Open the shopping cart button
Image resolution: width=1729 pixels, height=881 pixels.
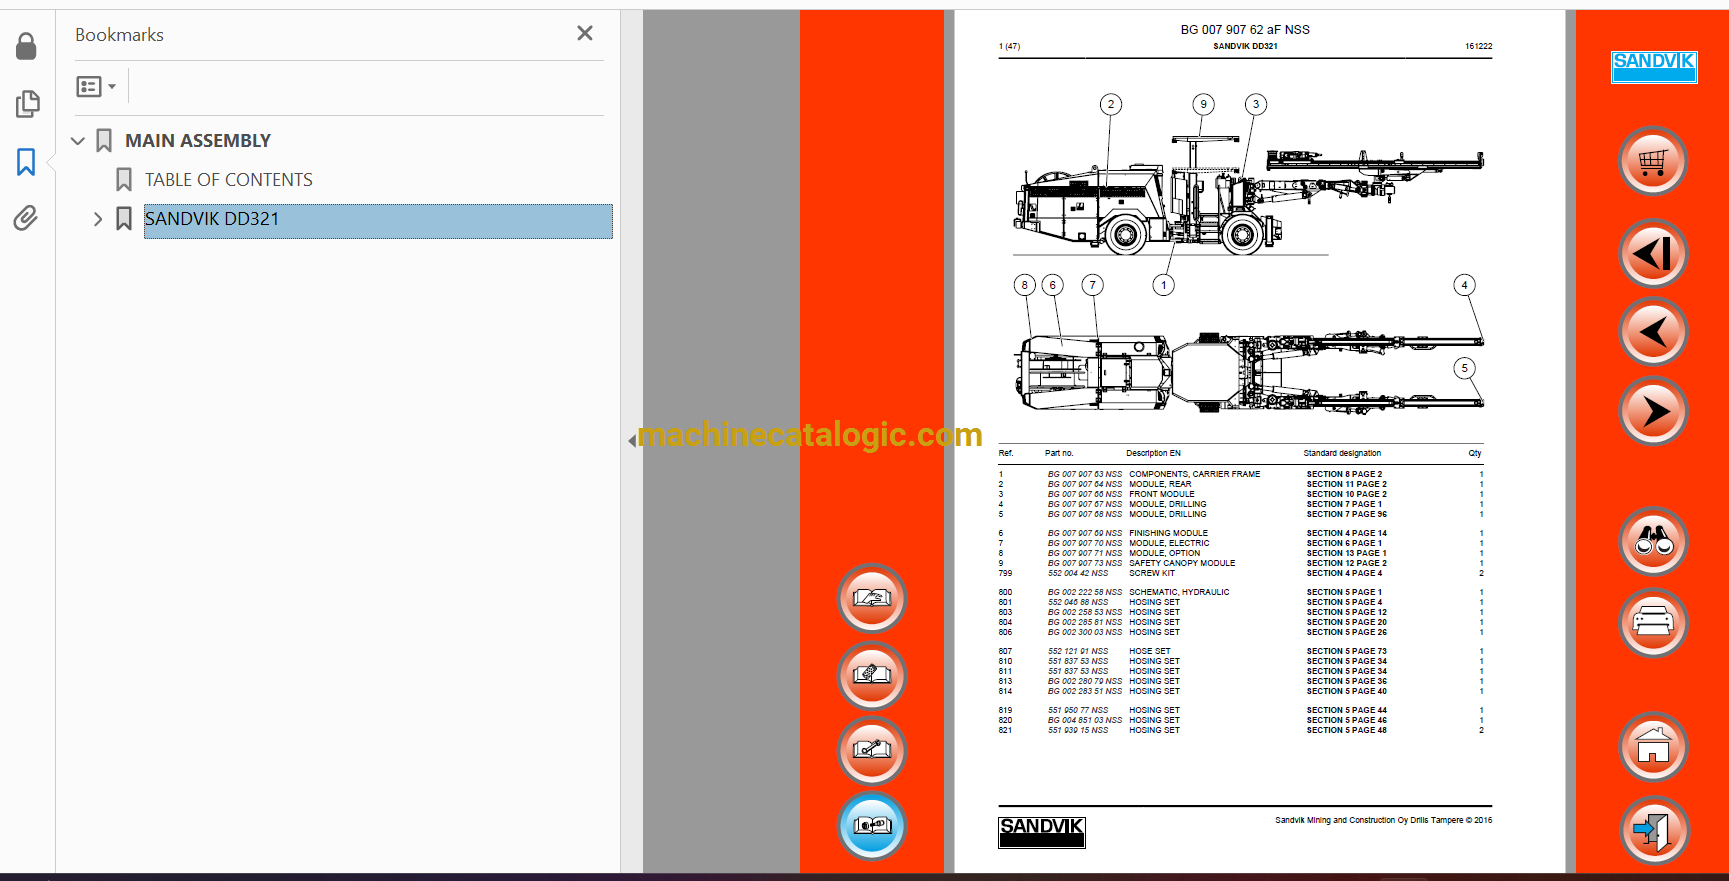[x=1653, y=162]
